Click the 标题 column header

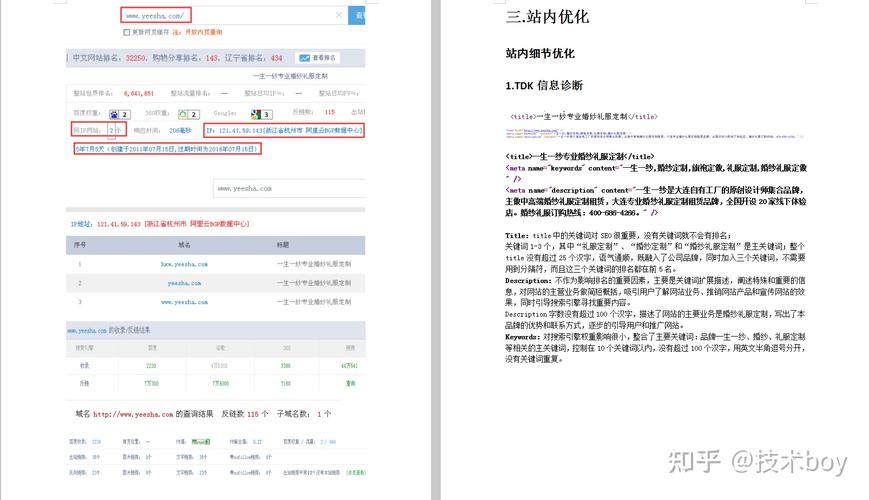[x=283, y=244]
